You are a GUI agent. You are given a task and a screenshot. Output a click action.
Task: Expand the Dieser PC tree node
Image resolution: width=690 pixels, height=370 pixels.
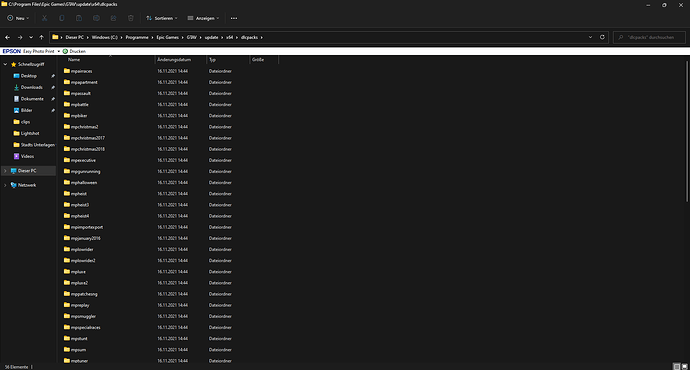pos(5,171)
